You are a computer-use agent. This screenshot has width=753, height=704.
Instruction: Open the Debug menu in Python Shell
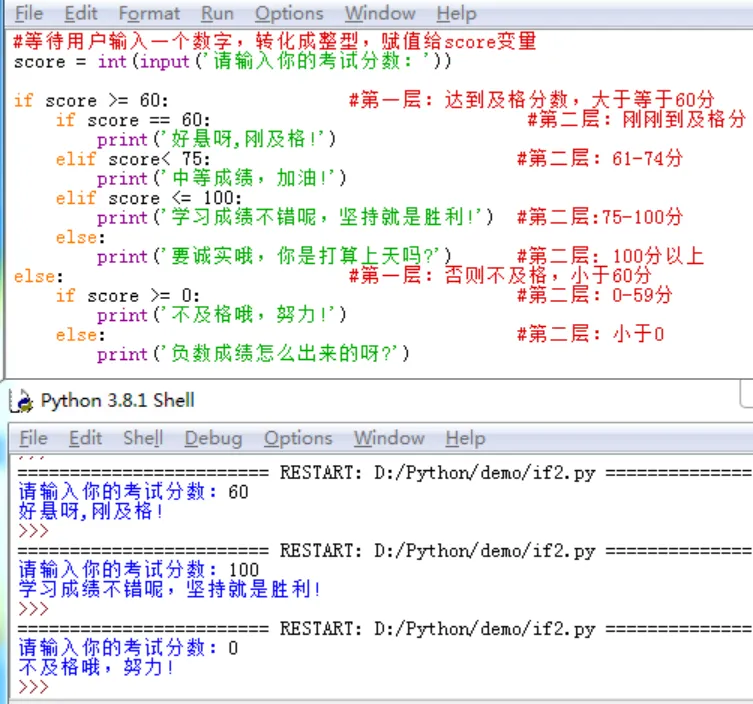pos(213,438)
